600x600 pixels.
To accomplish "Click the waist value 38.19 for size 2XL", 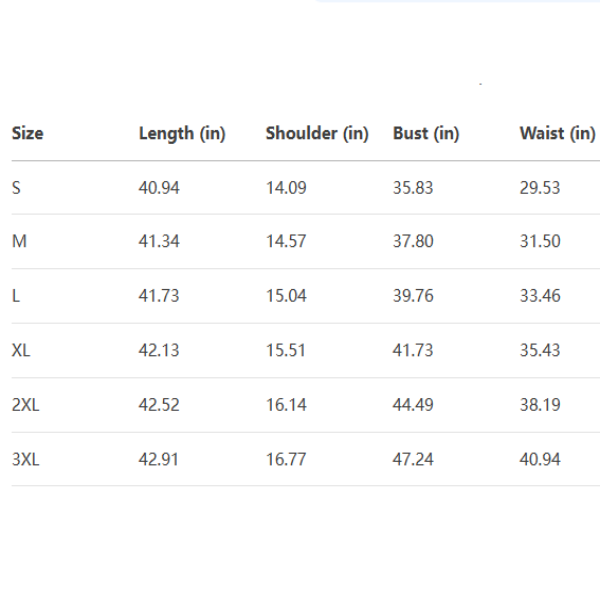I will coord(540,405).
